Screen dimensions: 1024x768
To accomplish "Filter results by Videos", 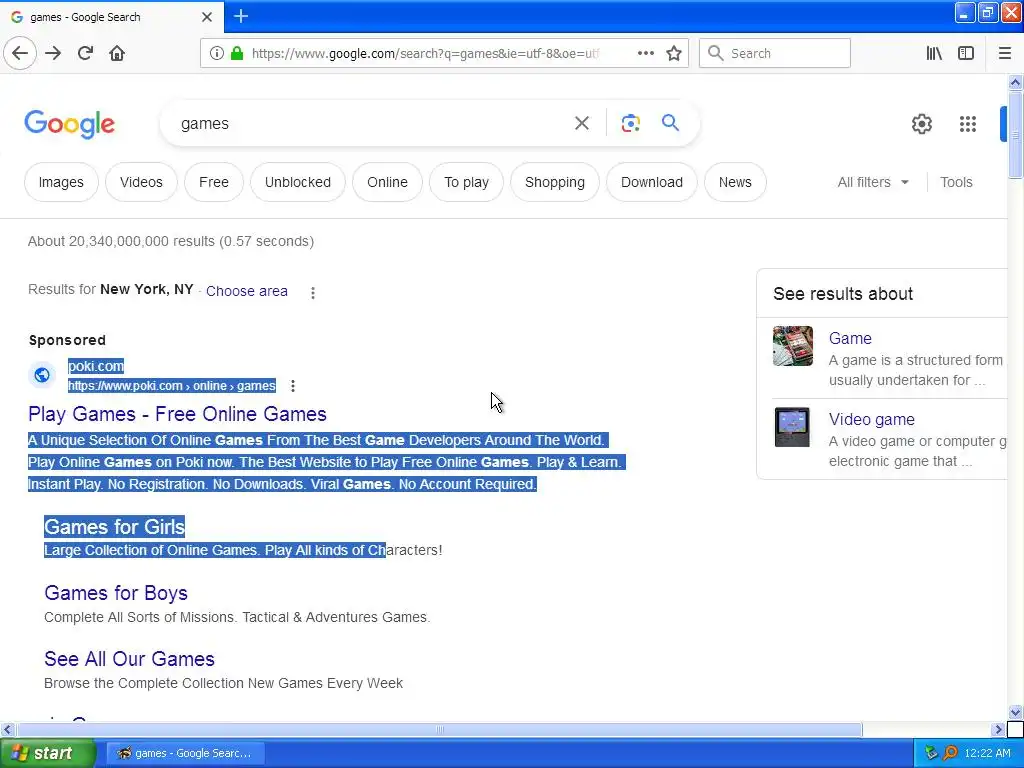I will point(141,182).
